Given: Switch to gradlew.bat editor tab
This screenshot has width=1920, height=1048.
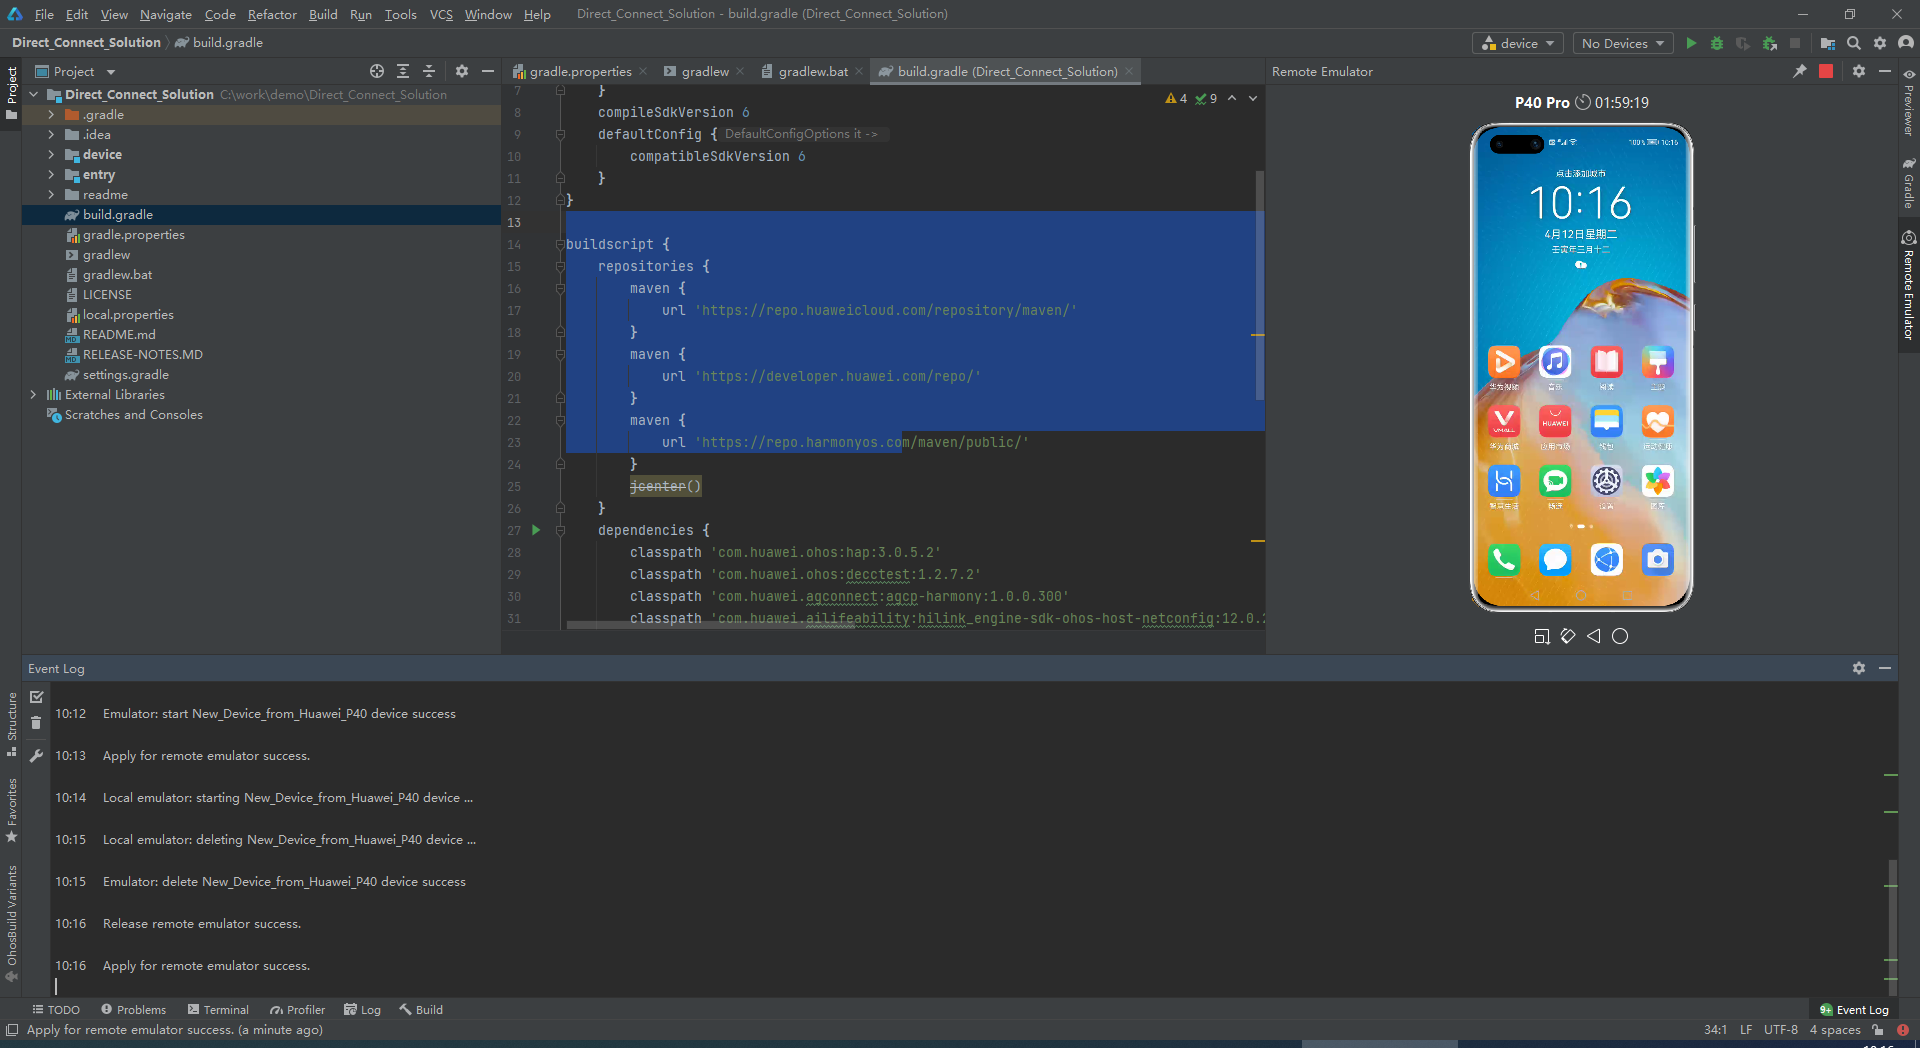Looking at the screenshot, I should [x=813, y=71].
